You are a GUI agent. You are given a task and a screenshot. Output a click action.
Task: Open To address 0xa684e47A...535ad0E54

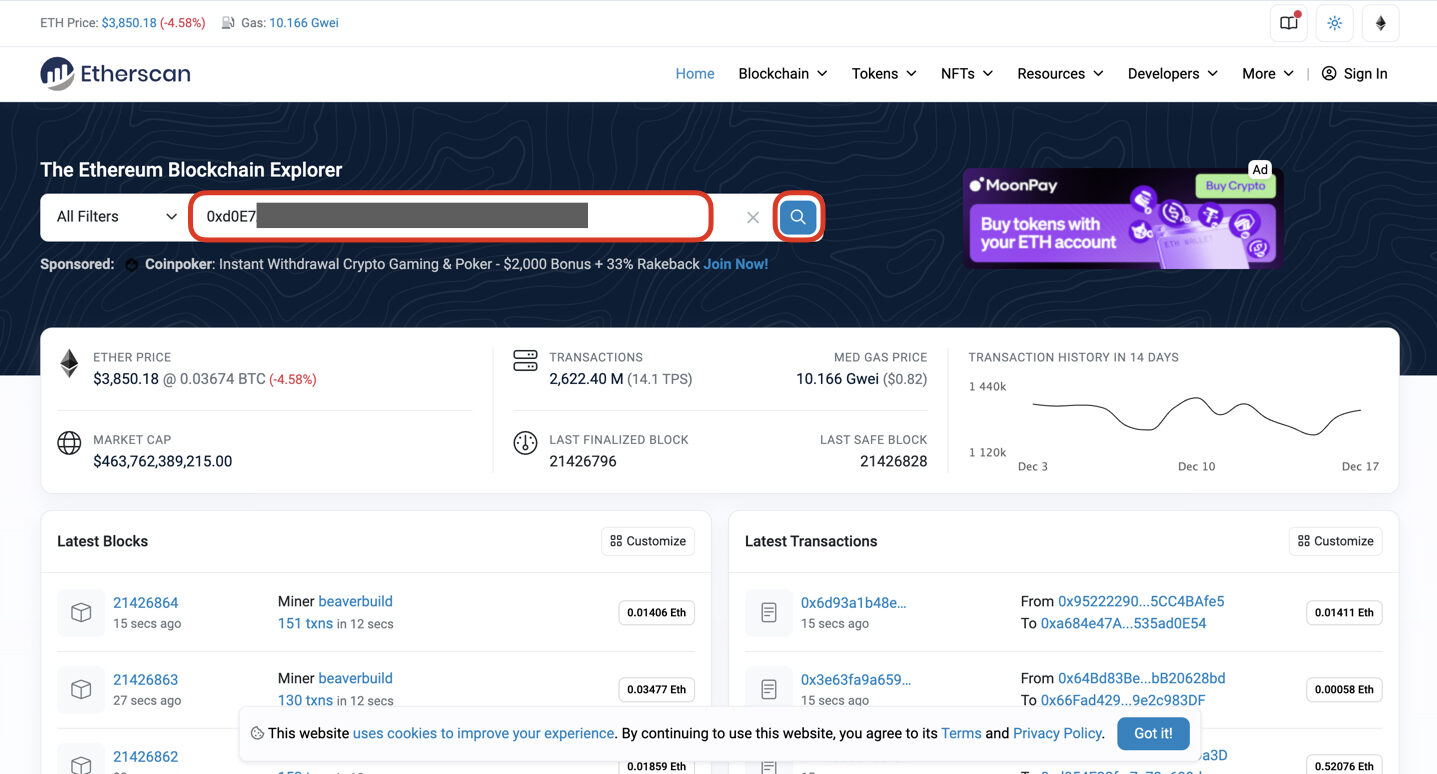[1123, 623]
